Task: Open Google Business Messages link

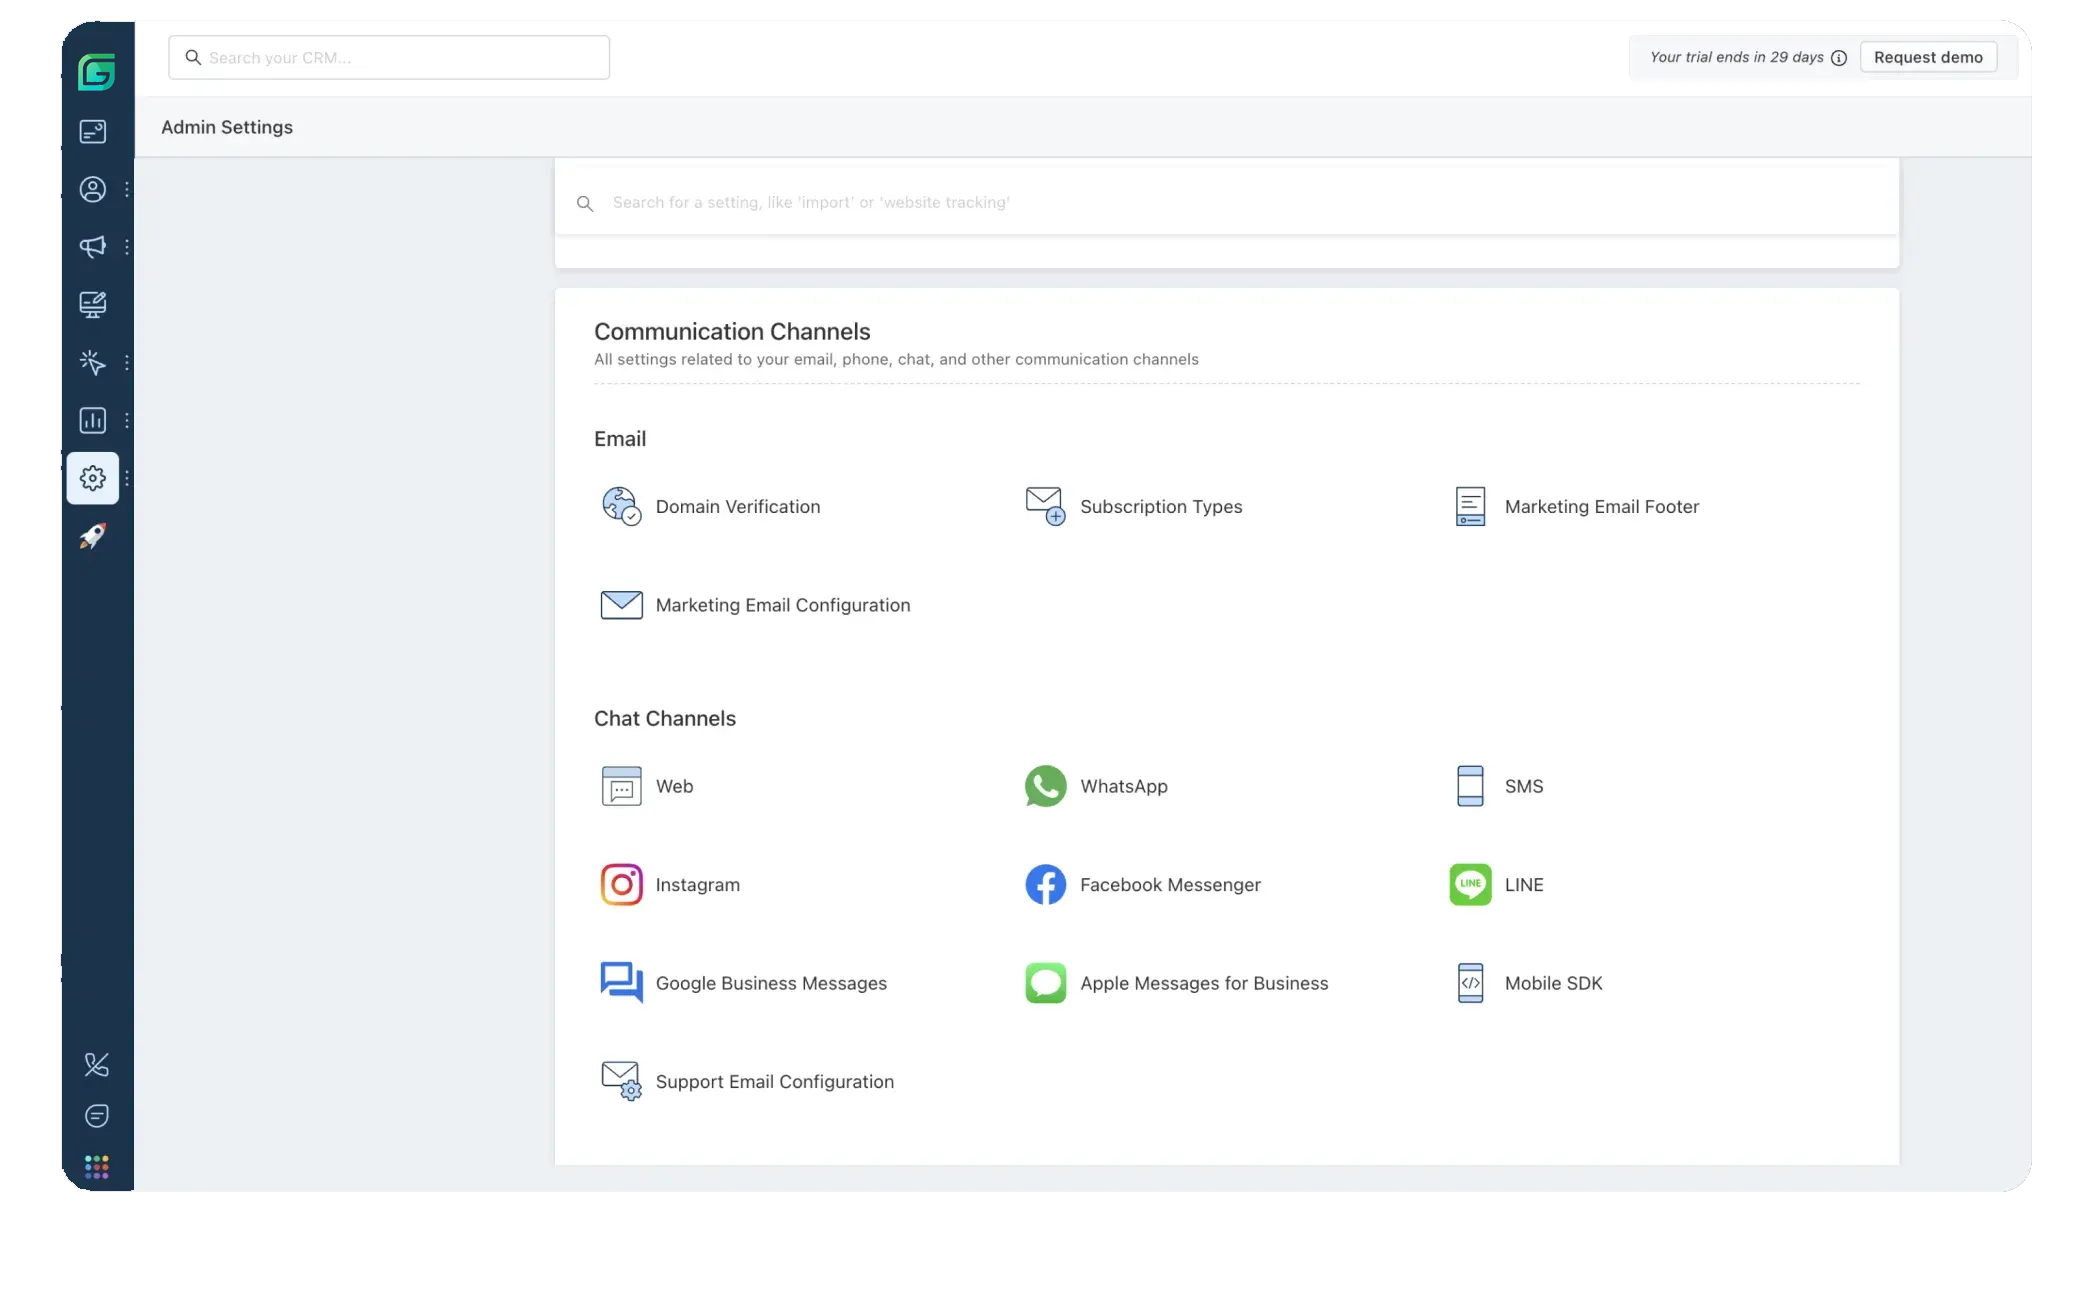Action: tap(771, 983)
